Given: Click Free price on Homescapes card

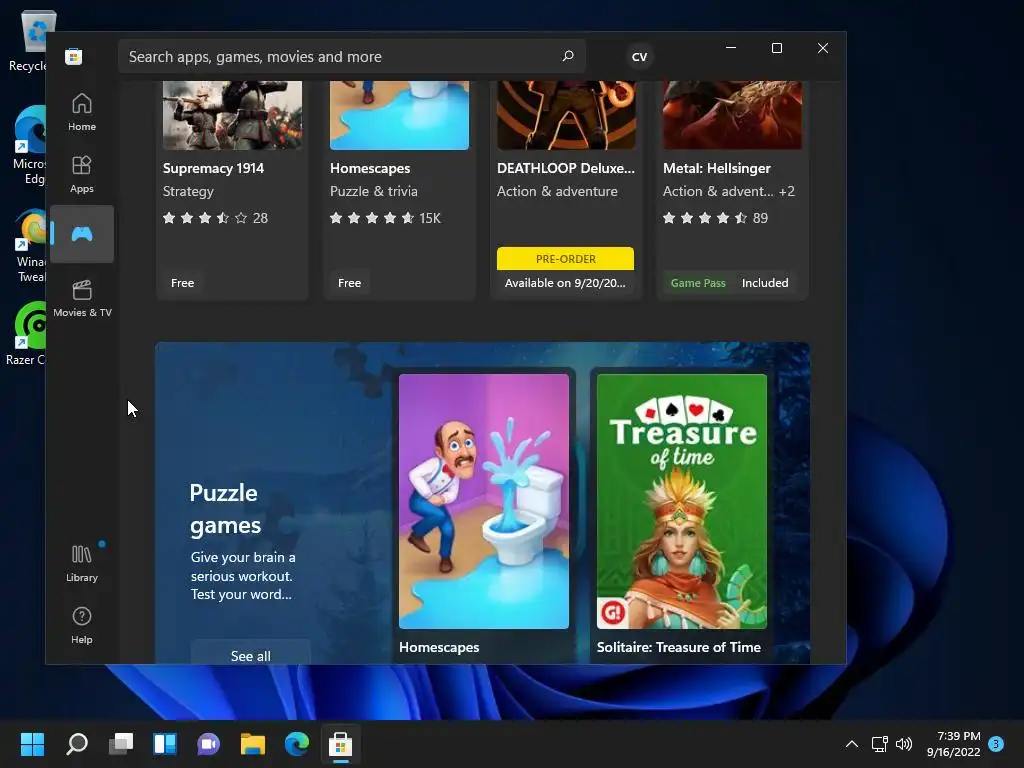Looking at the screenshot, I should [349, 283].
